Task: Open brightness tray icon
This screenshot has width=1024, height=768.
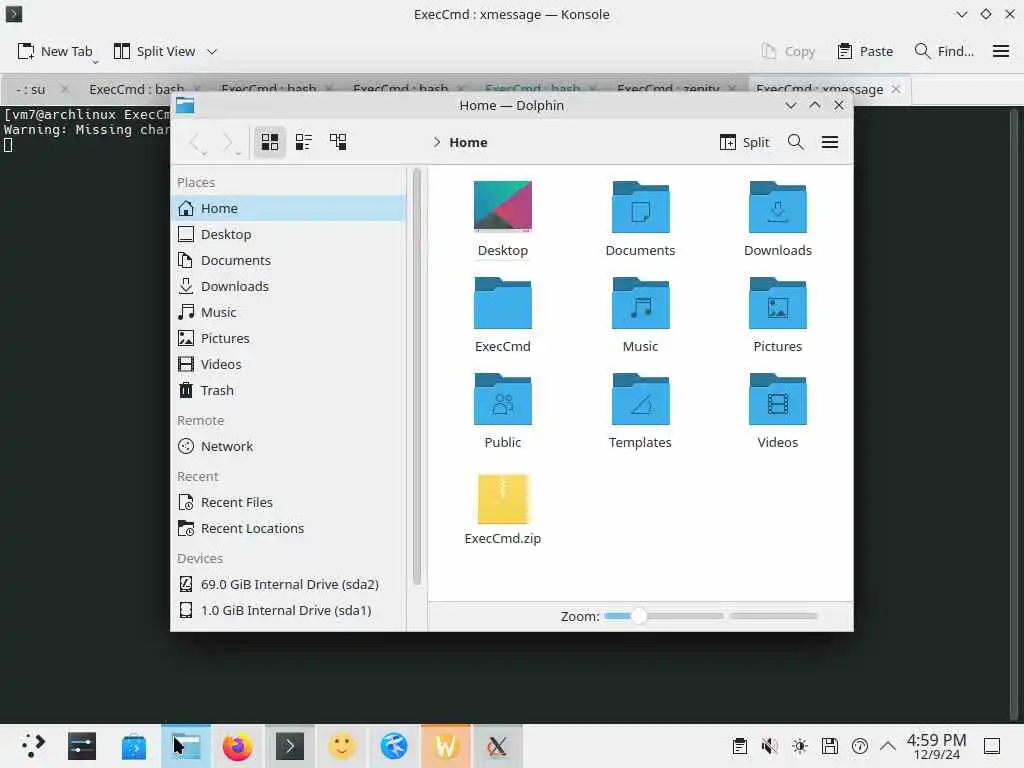Action: tap(799, 746)
